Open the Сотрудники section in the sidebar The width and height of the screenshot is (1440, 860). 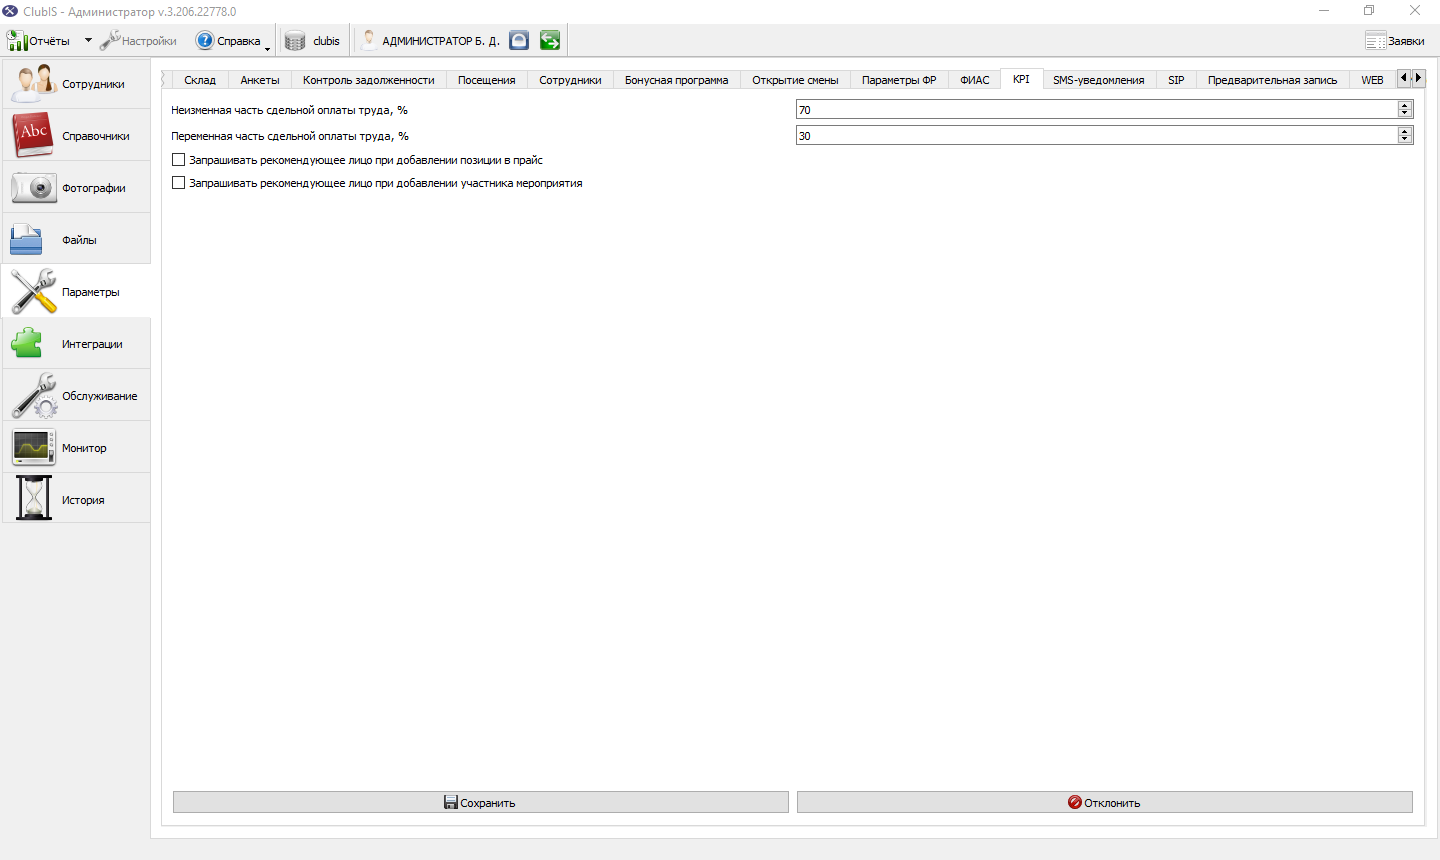(x=76, y=84)
